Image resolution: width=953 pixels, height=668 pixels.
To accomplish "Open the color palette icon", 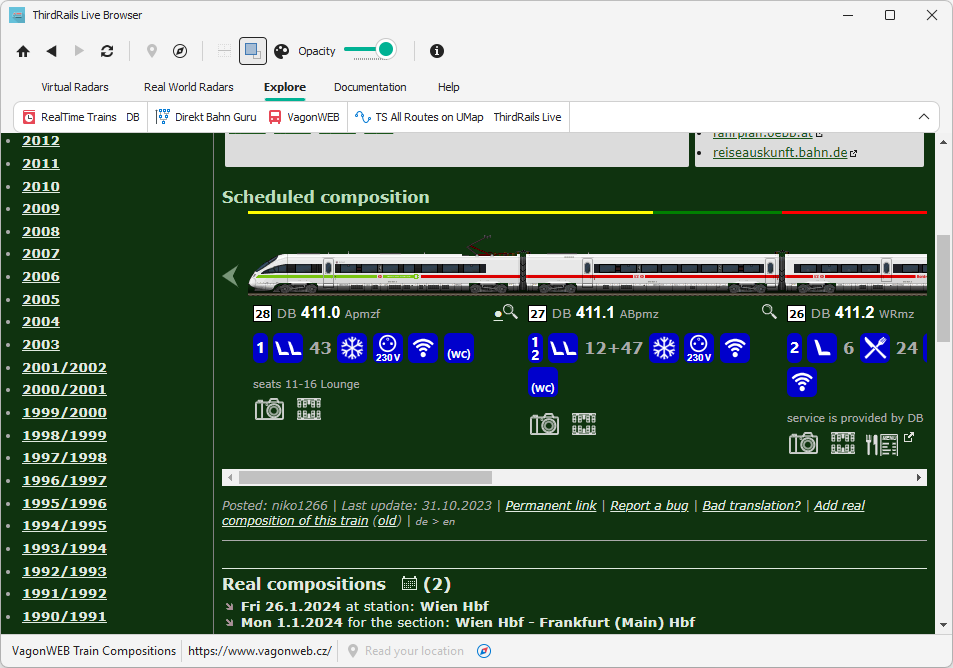I will [x=281, y=51].
